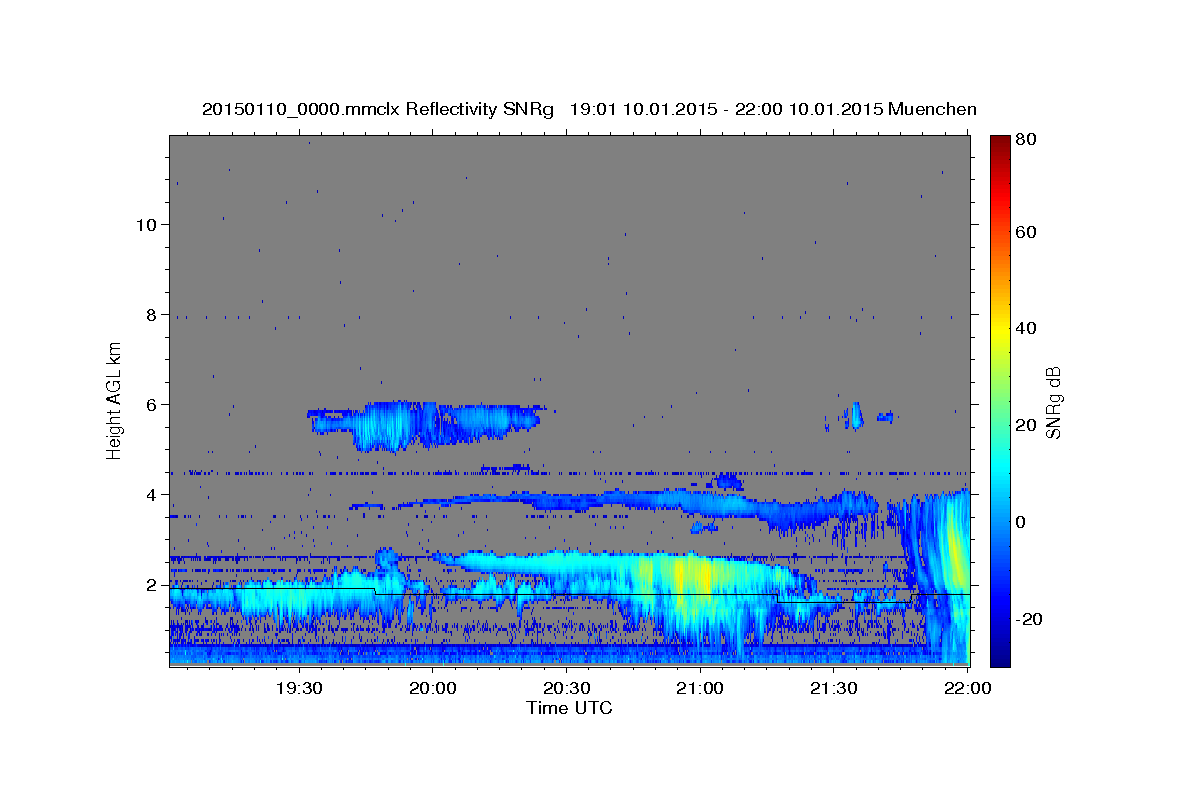Click the 22:00 time tick label
The image size is (1200, 800).
click(x=966, y=688)
